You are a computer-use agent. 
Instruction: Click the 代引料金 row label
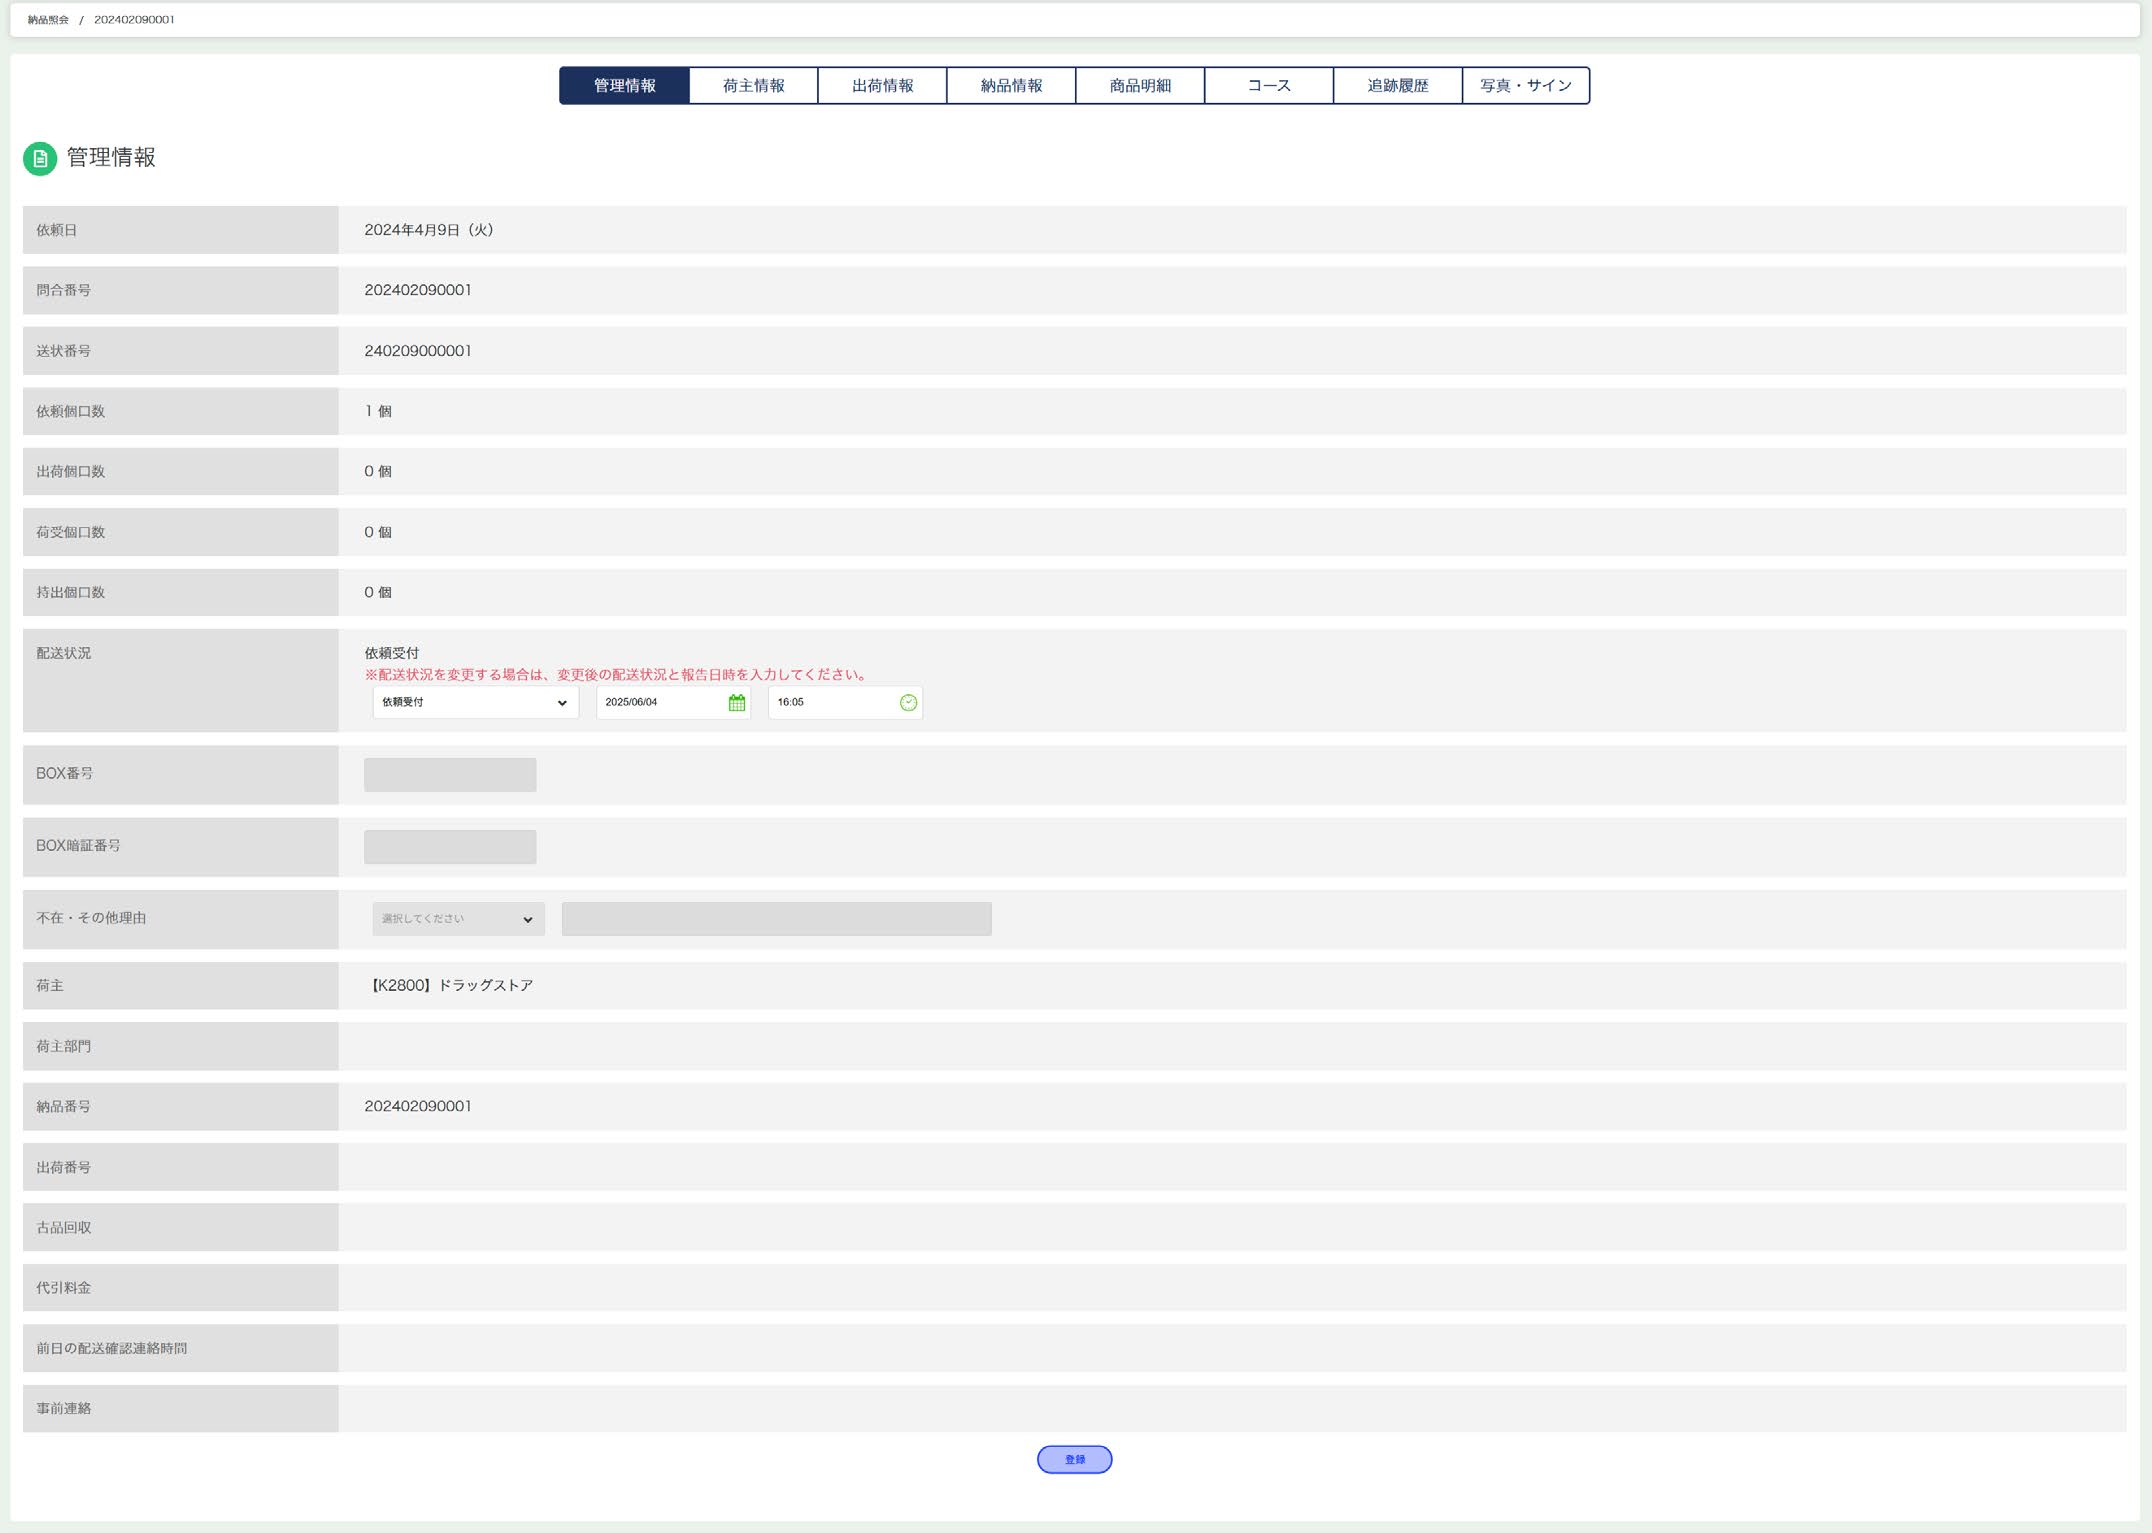pos(64,1288)
